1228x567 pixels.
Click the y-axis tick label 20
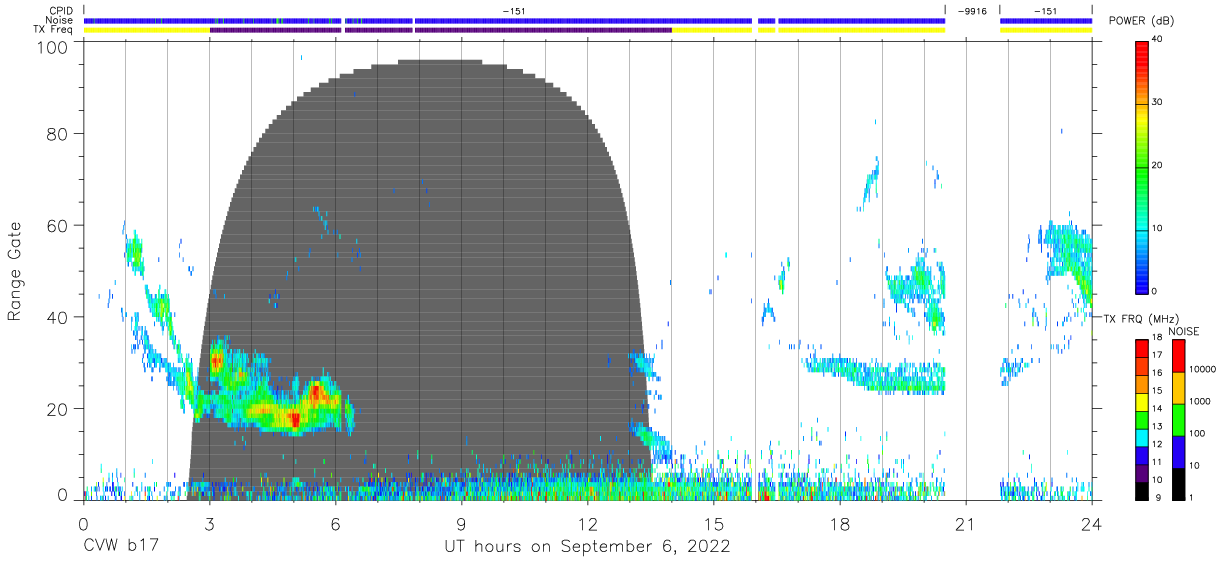coord(58,409)
